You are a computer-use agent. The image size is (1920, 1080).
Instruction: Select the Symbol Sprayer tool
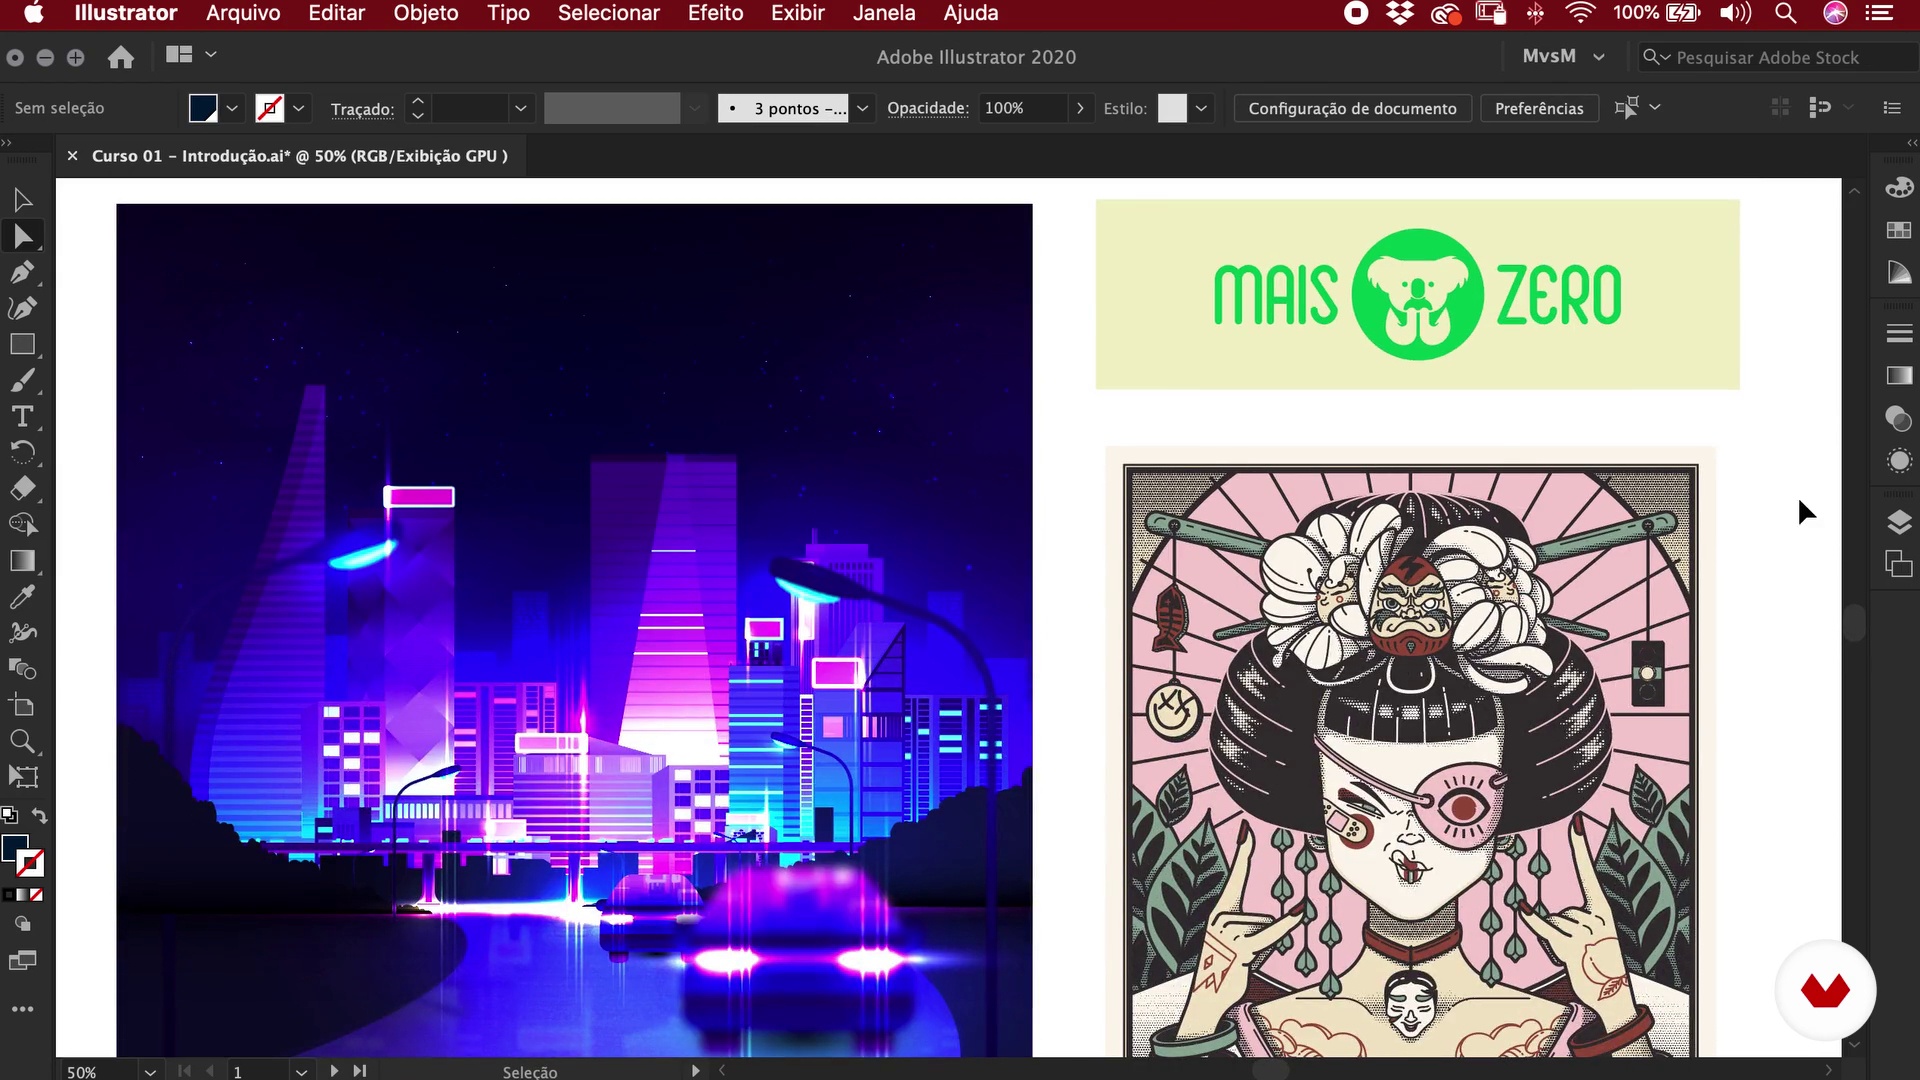22,633
